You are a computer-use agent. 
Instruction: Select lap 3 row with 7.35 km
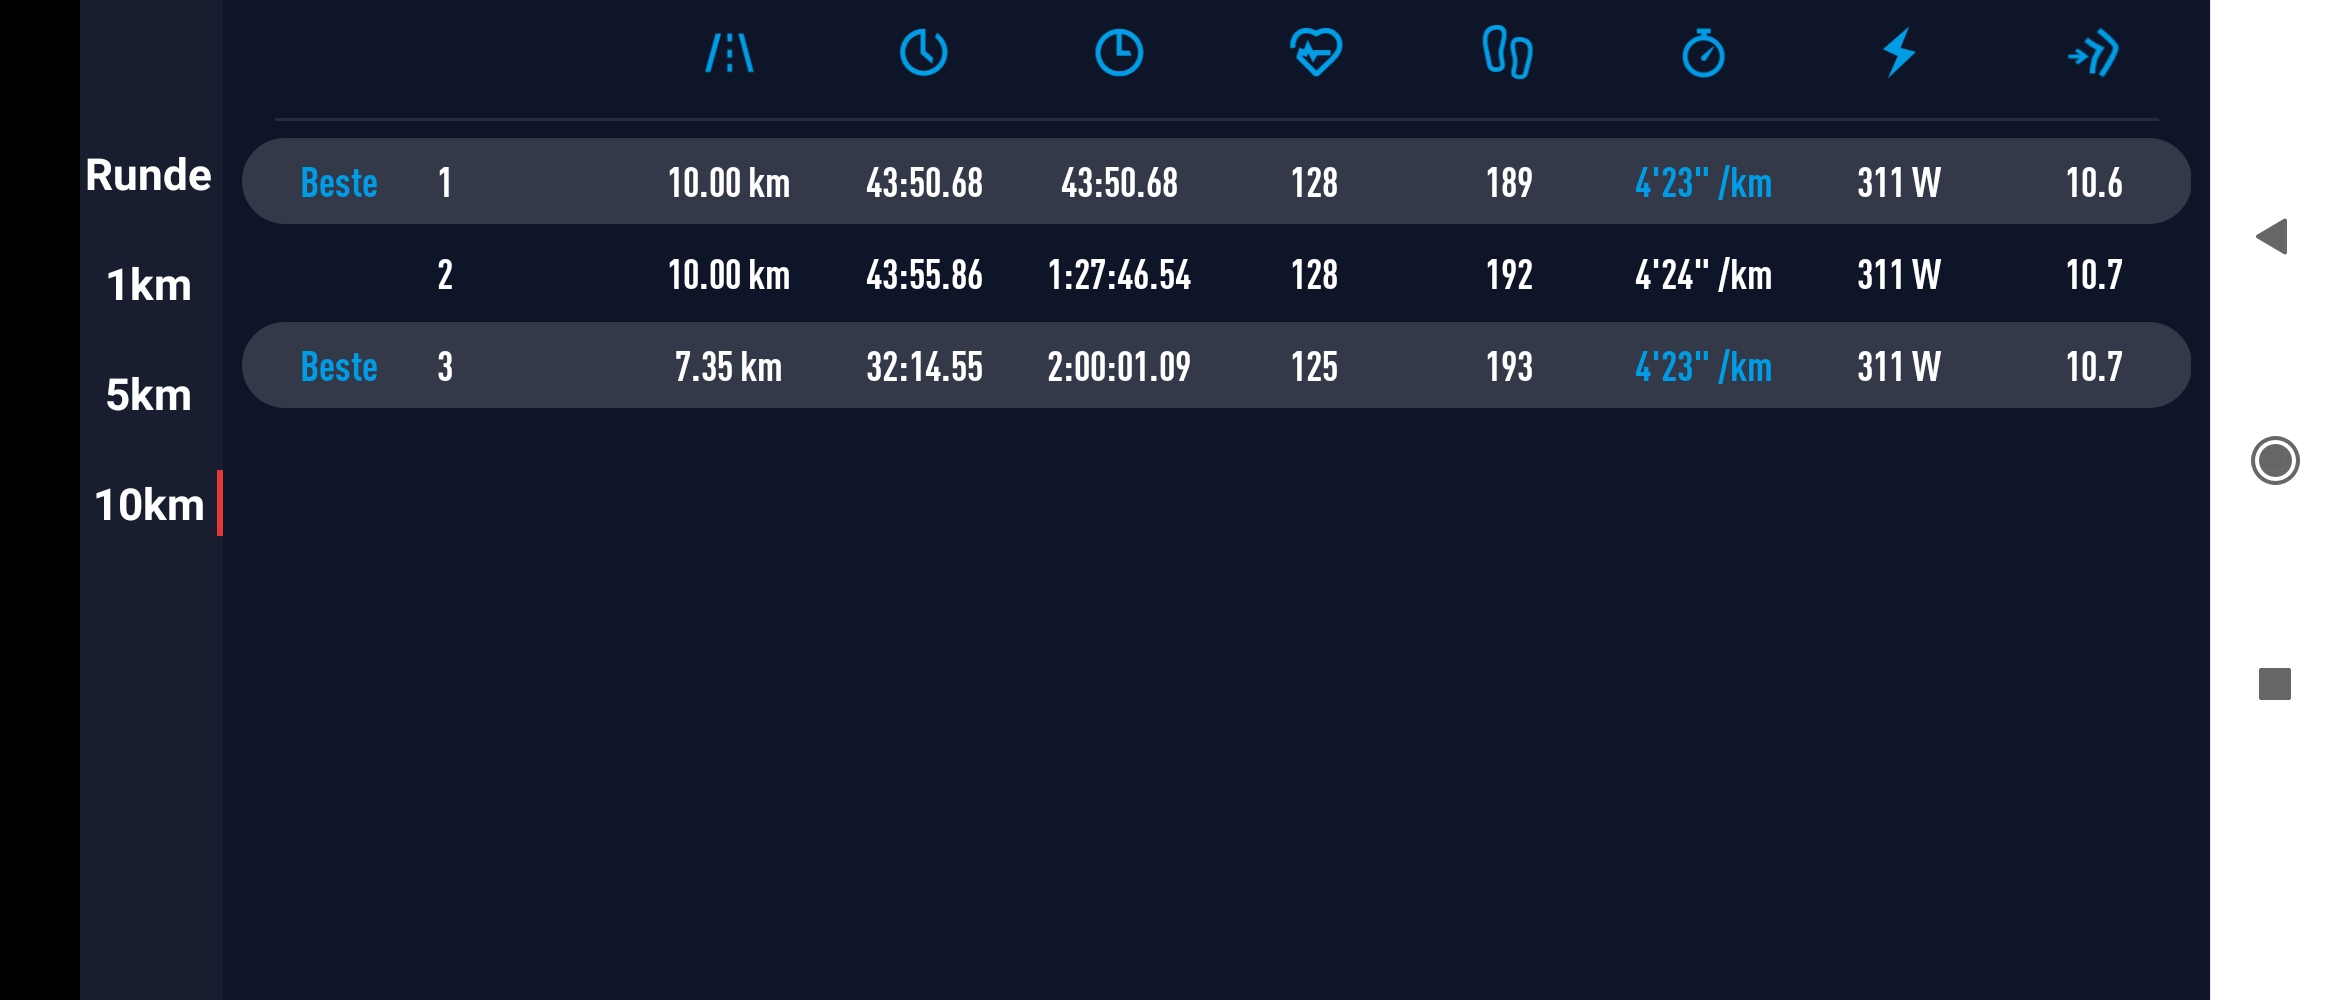(x=1215, y=366)
